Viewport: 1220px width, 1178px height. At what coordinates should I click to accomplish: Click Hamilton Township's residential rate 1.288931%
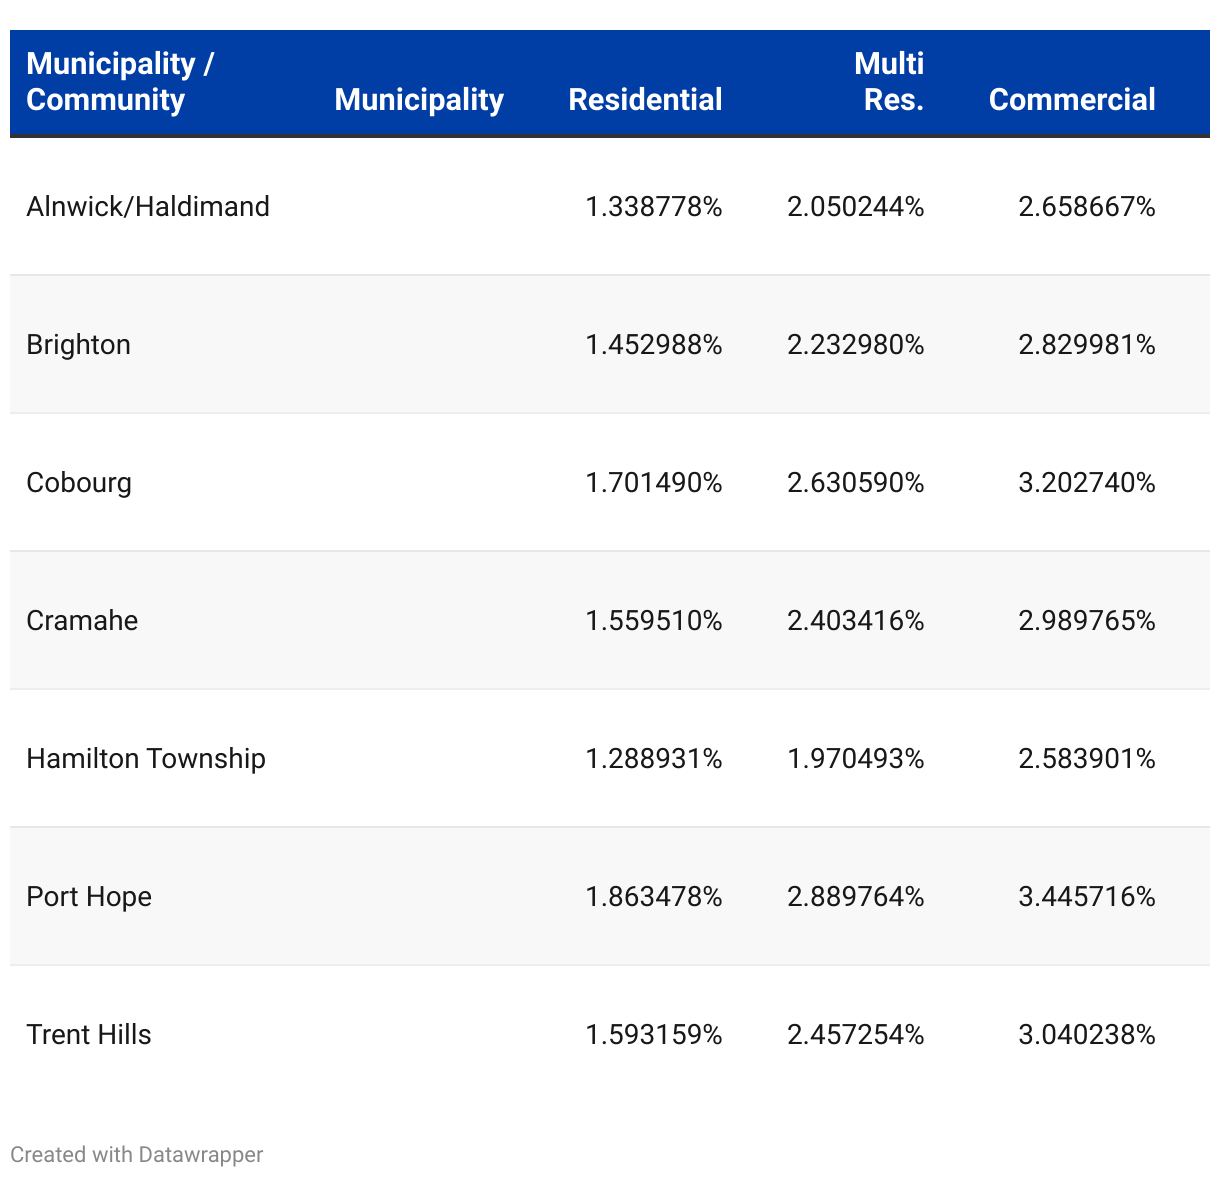coord(654,759)
